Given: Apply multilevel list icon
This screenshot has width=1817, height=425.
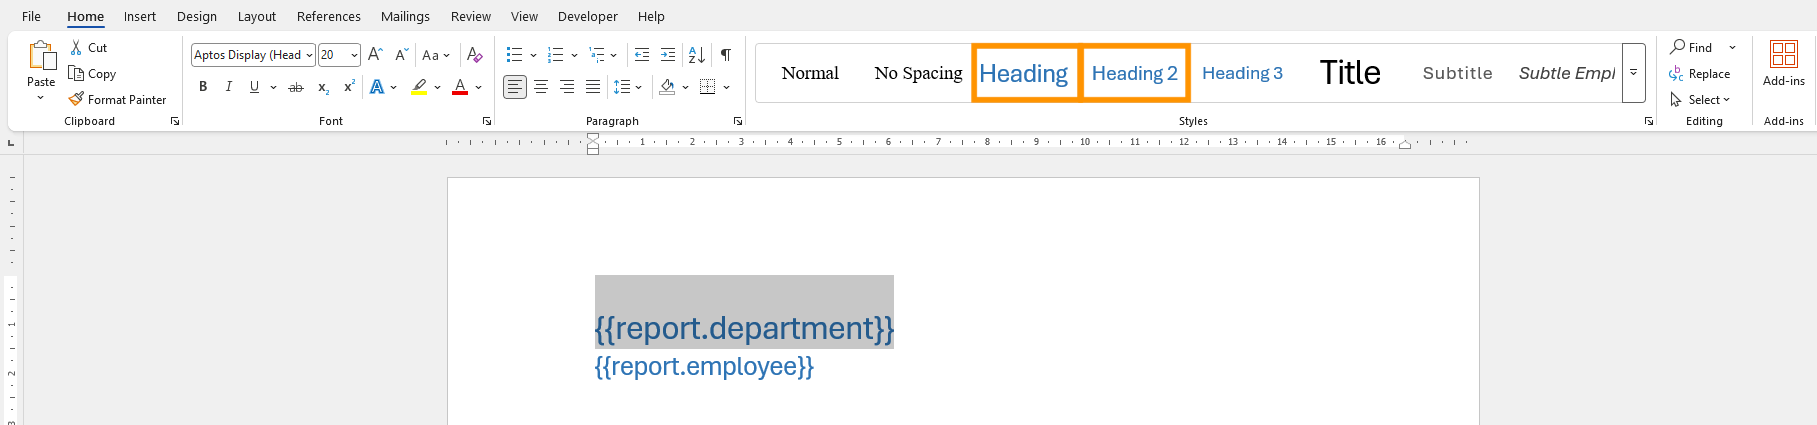Looking at the screenshot, I should tap(597, 55).
